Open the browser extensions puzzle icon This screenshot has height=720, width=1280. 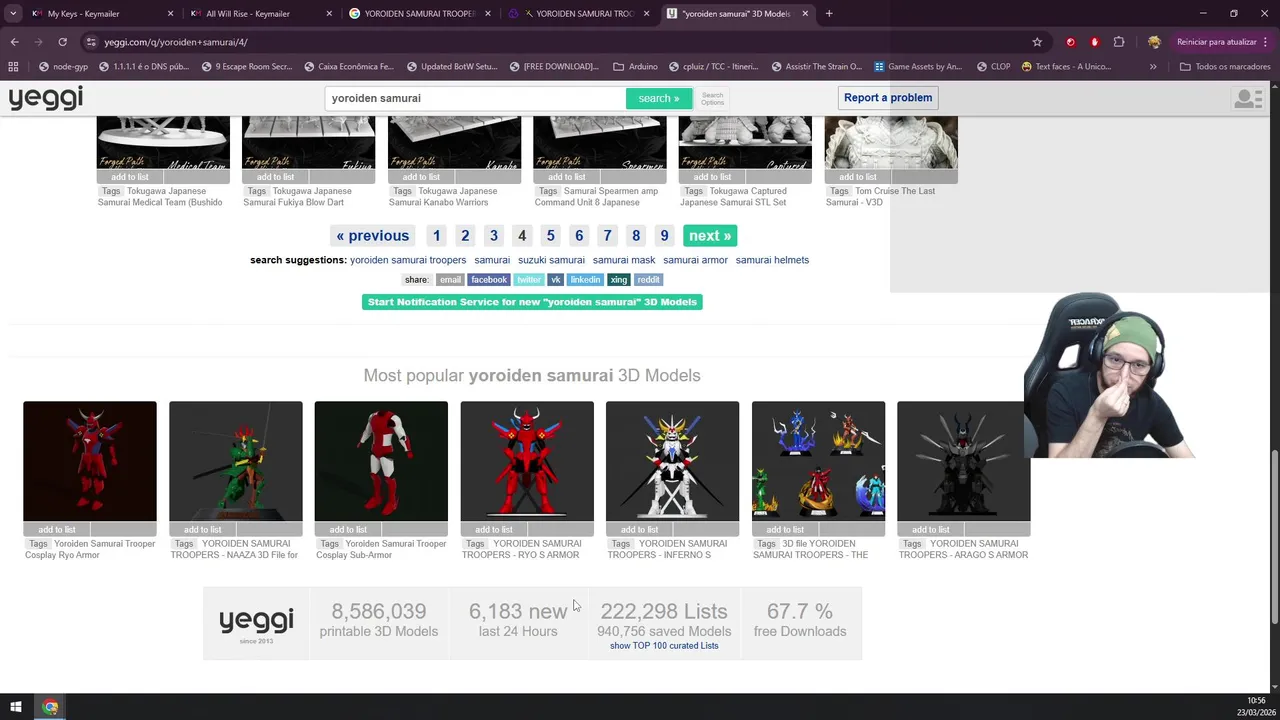click(x=1119, y=42)
